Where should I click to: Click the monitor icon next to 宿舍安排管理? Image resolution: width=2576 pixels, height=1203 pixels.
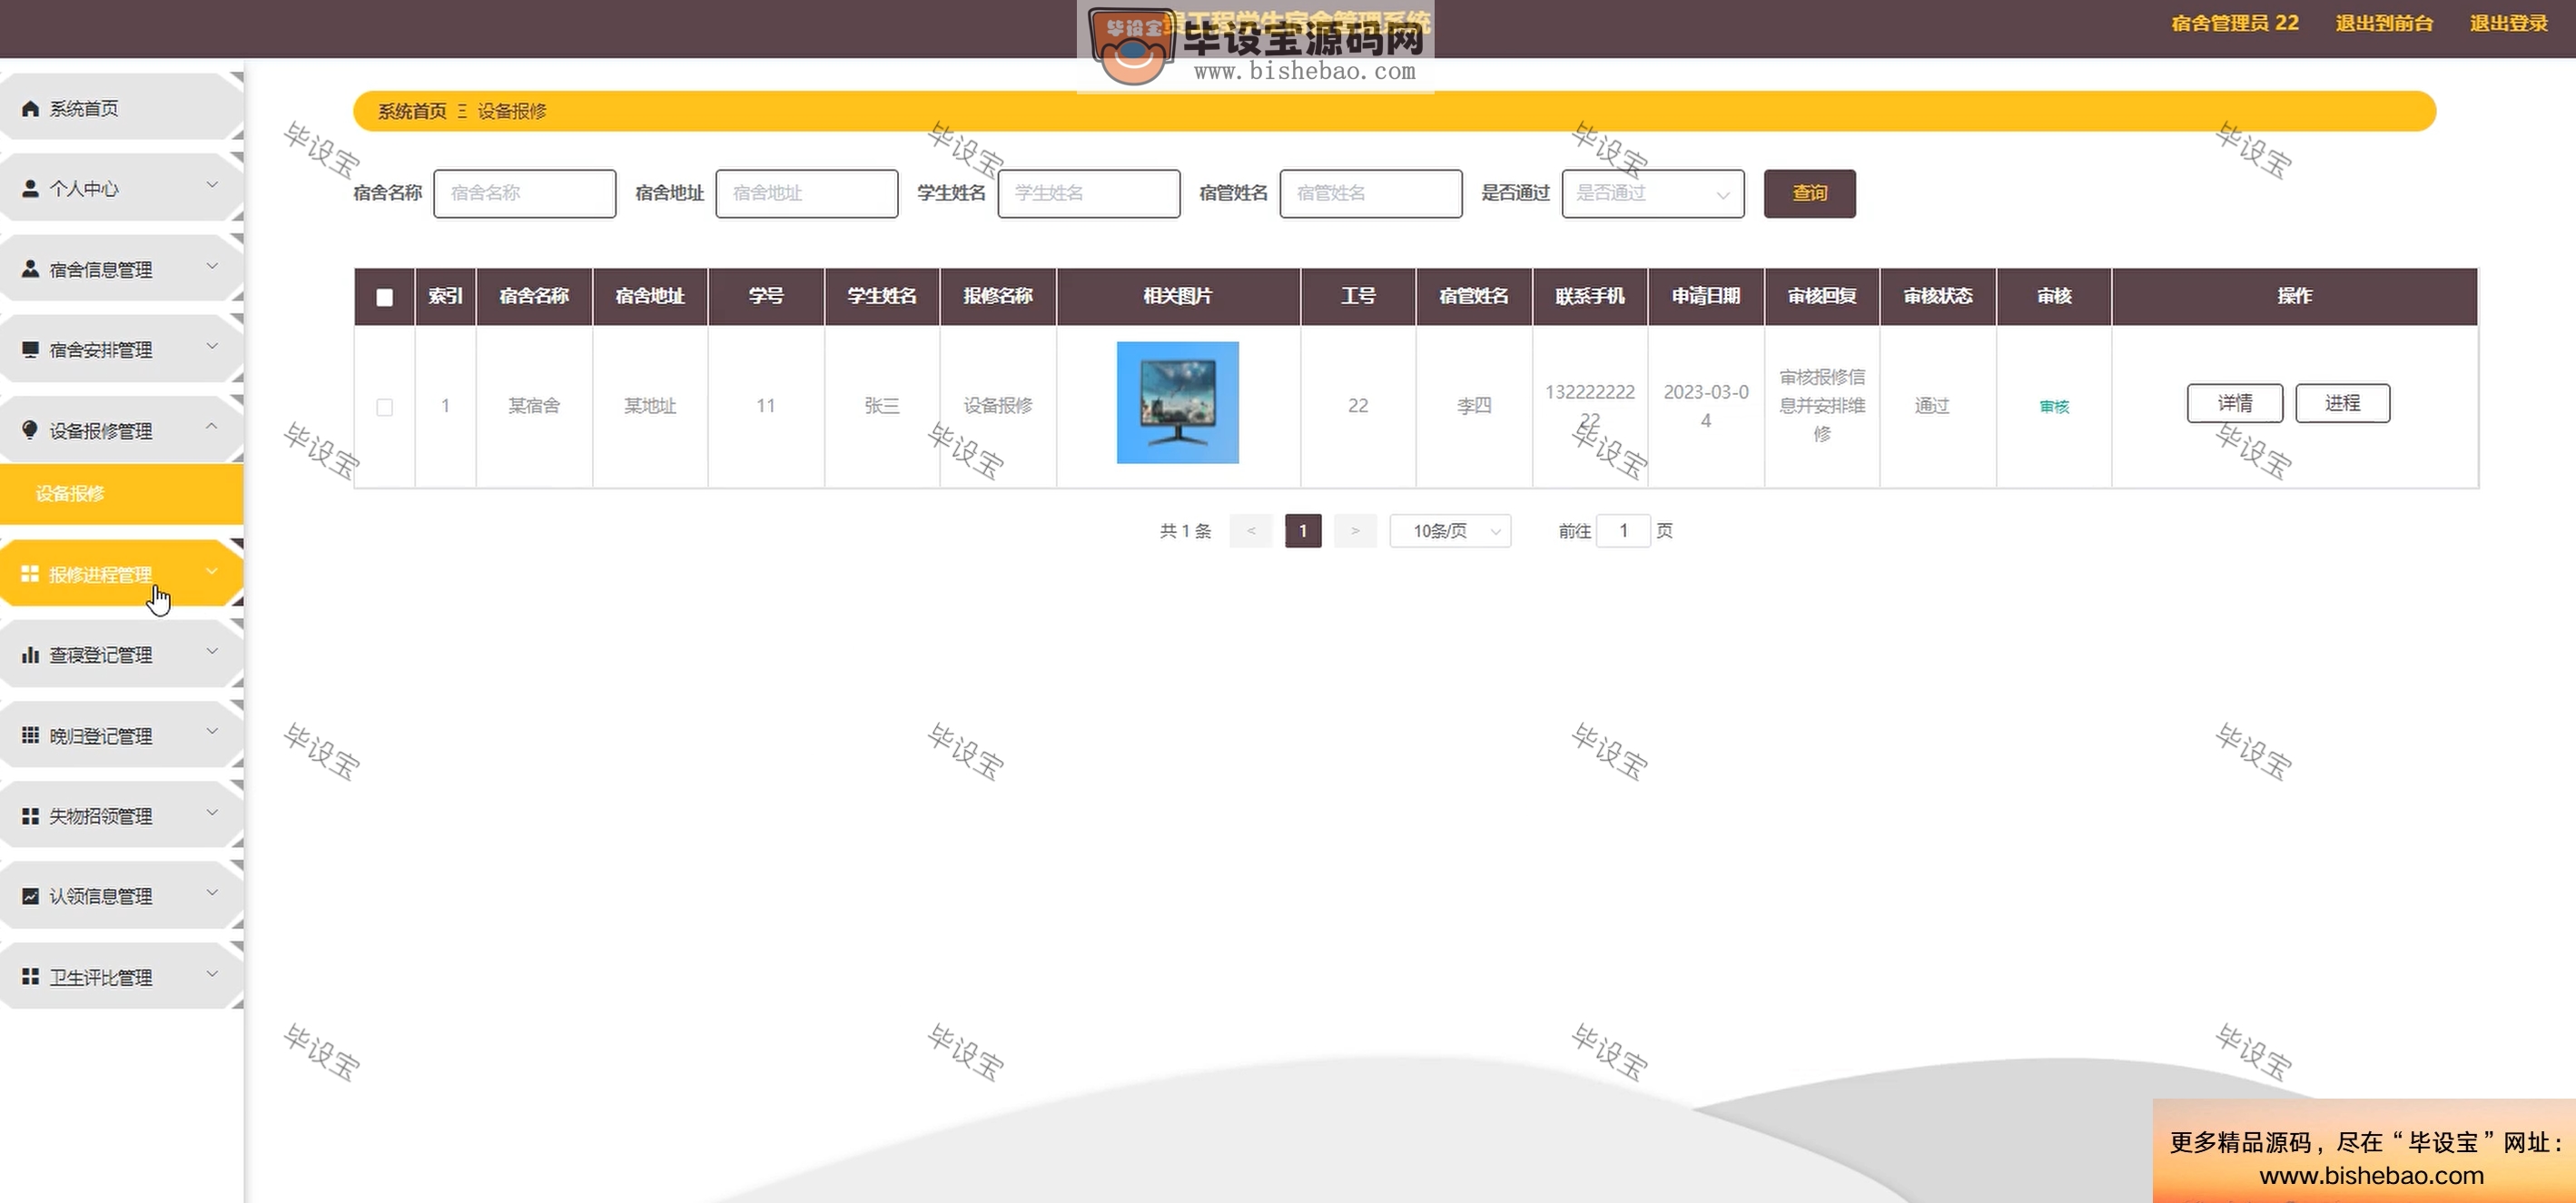point(29,349)
